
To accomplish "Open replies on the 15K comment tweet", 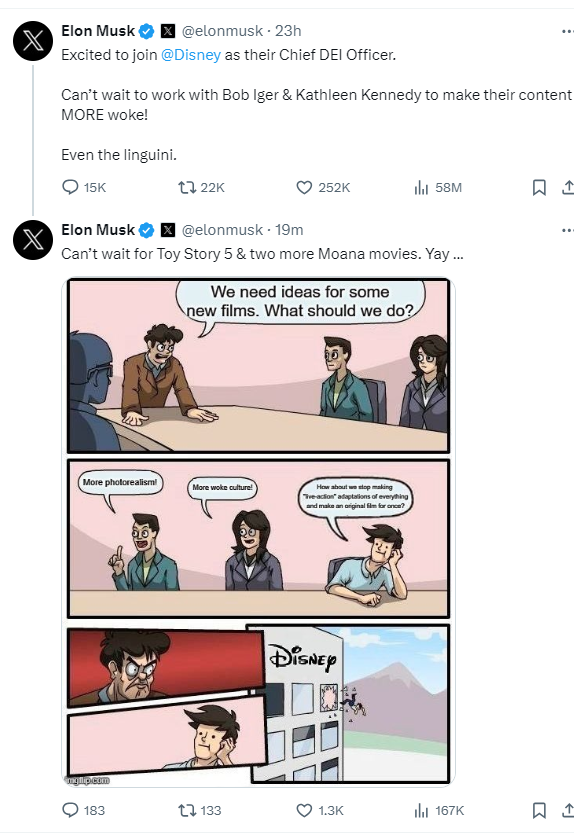I will click(x=84, y=188).
